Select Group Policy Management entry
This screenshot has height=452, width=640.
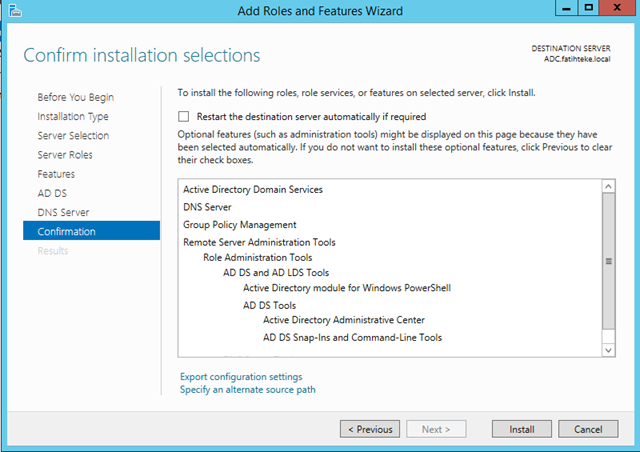coord(240,225)
